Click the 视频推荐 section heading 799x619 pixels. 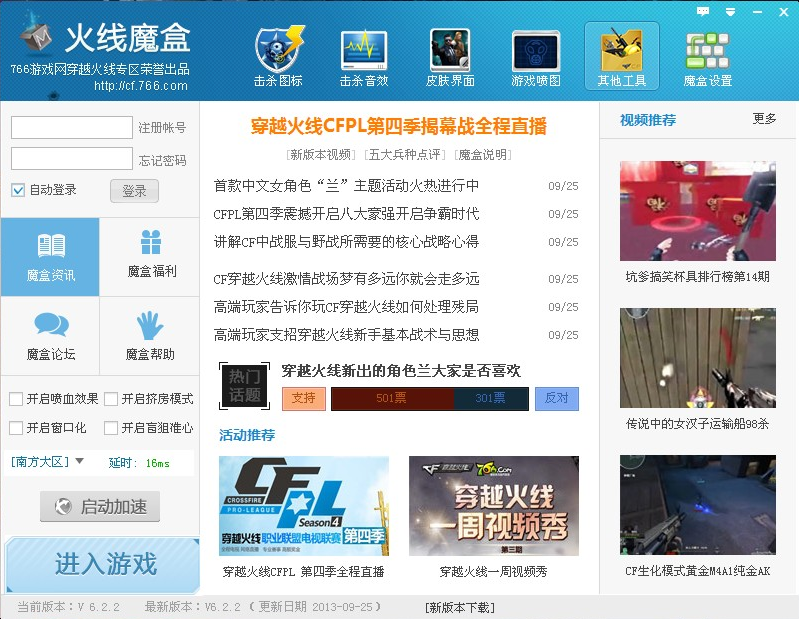tap(648, 120)
